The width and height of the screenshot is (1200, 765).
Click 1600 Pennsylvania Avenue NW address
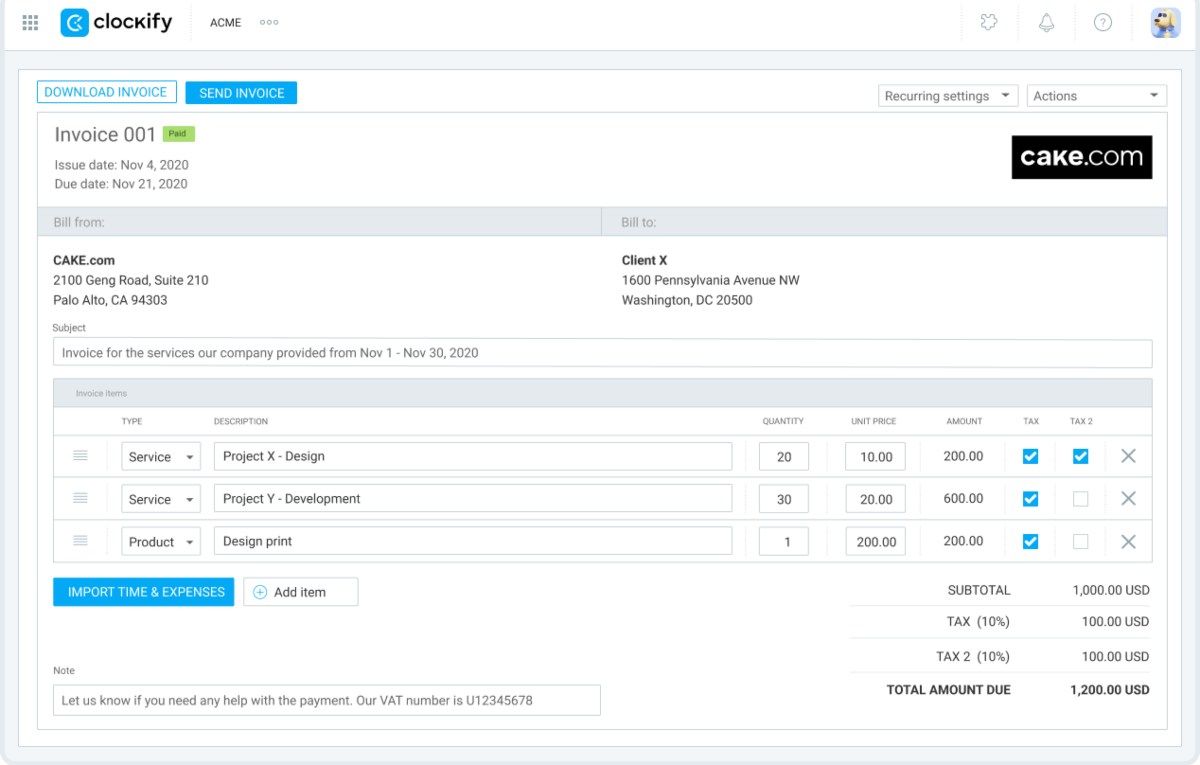coord(711,281)
